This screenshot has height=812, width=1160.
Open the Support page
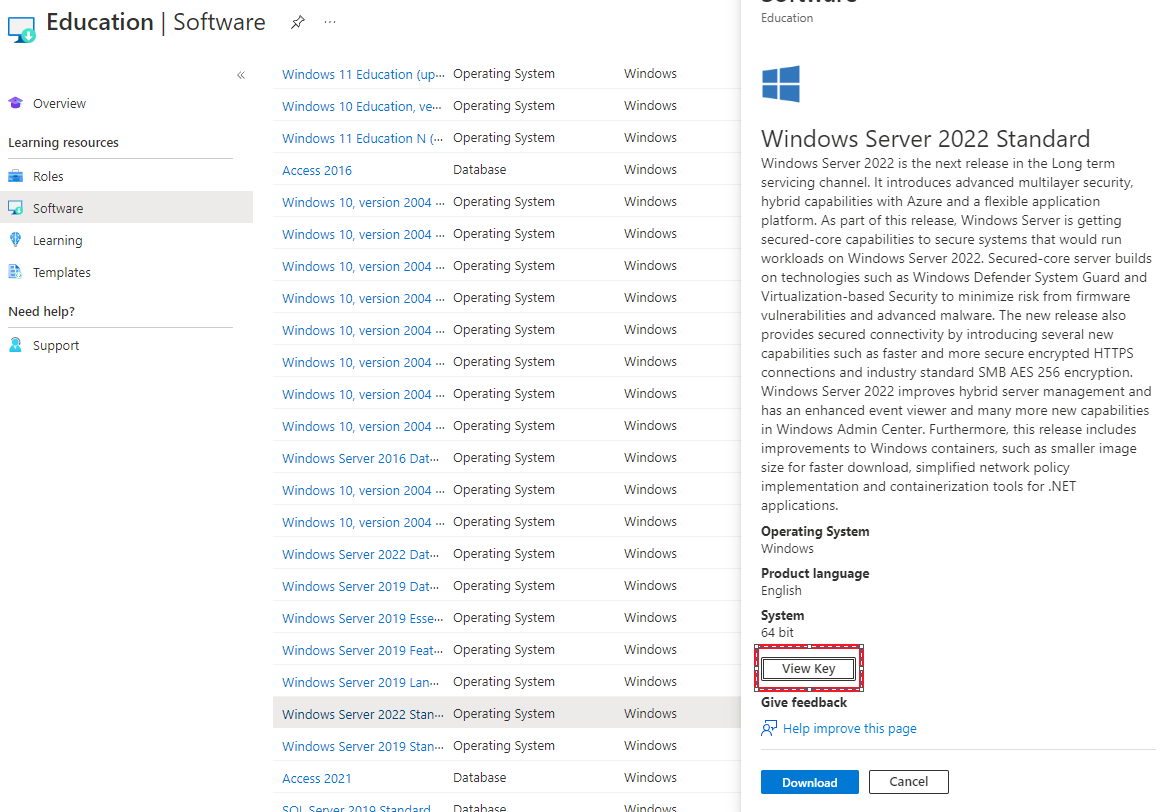pyautogui.click(x=56, y=345)
